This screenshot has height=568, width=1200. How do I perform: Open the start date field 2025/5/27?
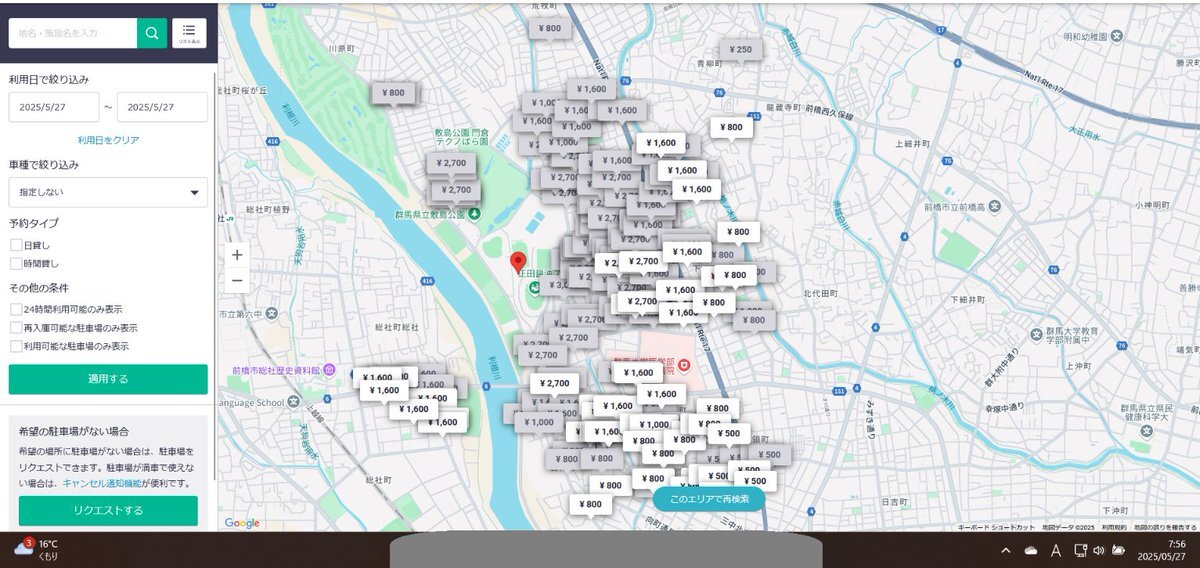tap(54, 107)
